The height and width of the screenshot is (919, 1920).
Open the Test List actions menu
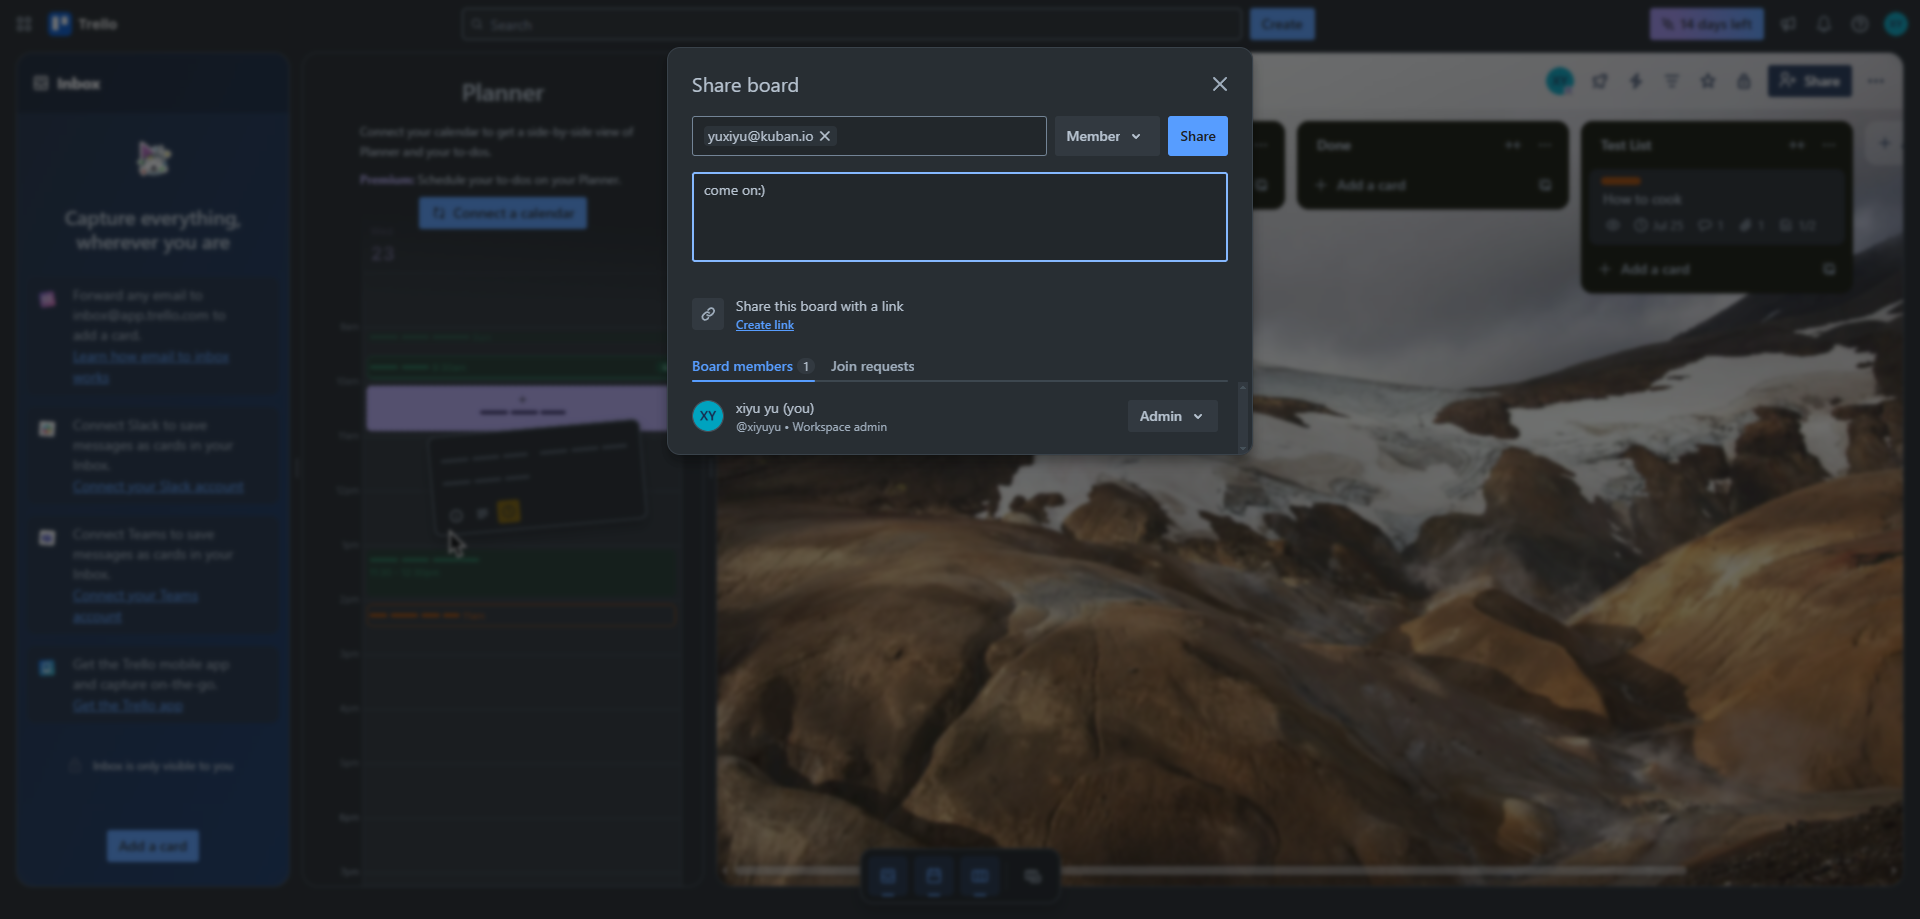[x=1829, y=145]
